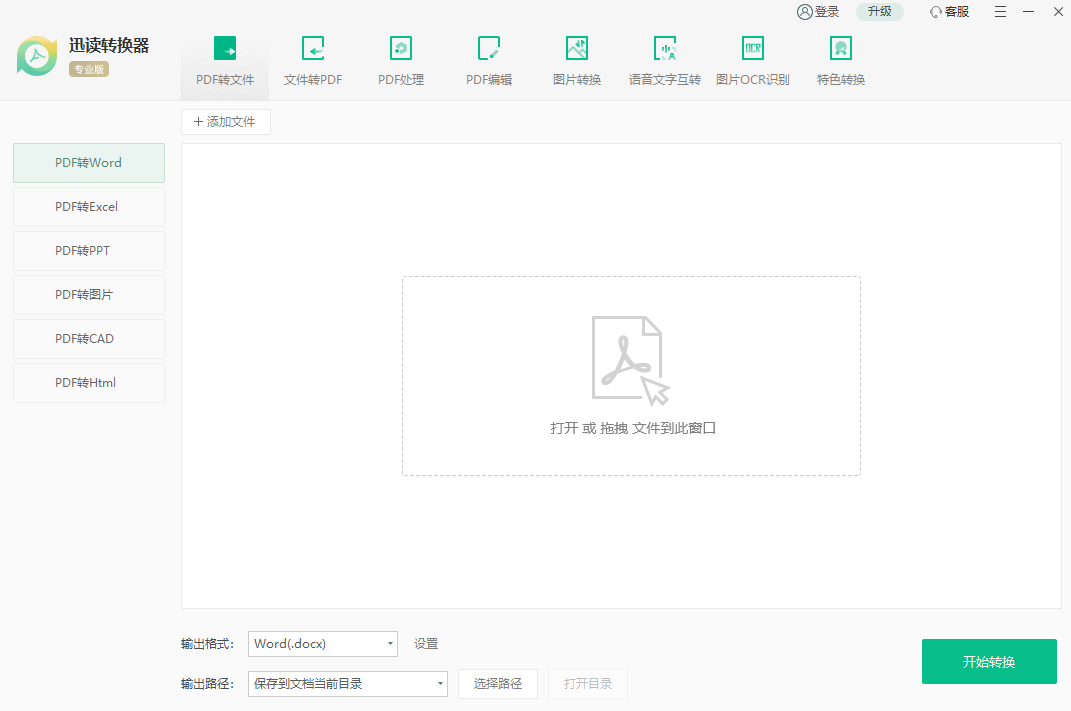The height and width of the screenshot is (711, 1071).
Task: Launch the PDF编辑 editor
Action: point(488,60)
